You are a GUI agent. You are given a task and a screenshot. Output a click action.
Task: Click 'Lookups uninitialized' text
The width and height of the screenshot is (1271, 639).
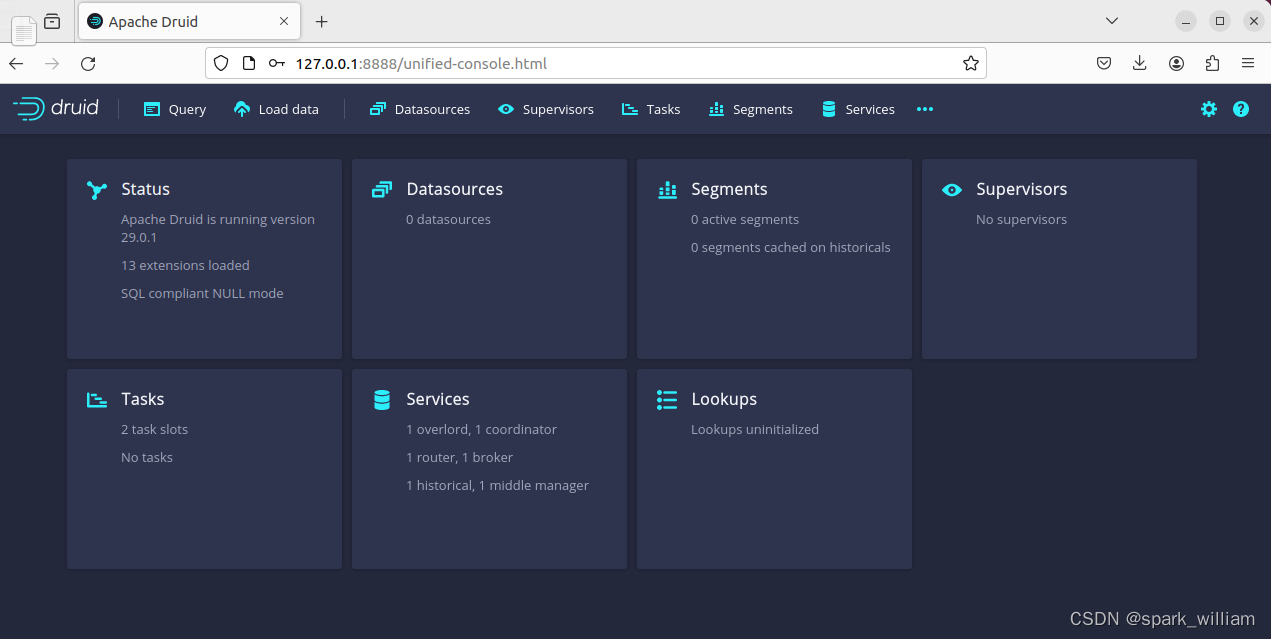click(x=755, y=429)
